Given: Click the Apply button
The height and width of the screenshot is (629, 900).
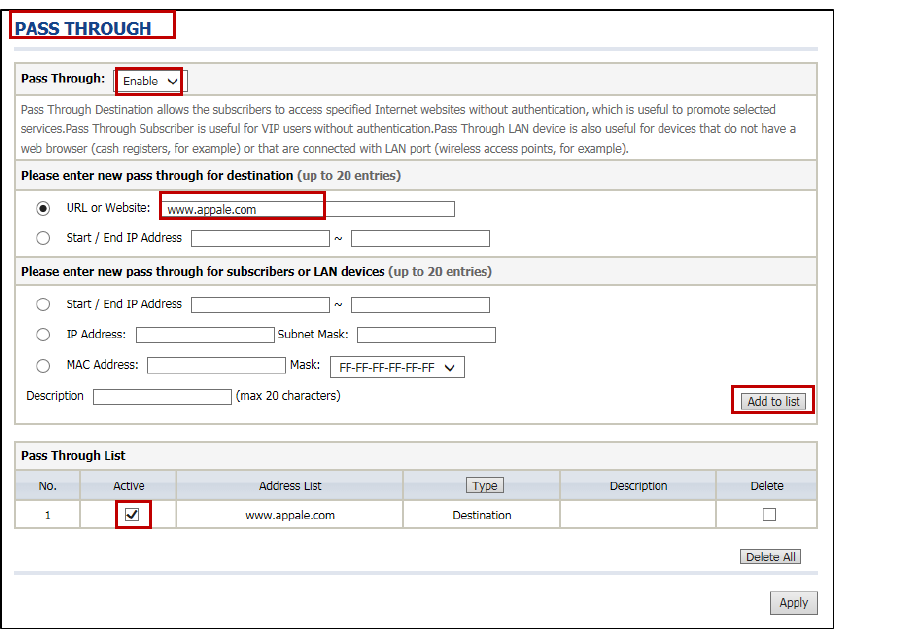Looking at the screenshot, I should tap(794, 603).
